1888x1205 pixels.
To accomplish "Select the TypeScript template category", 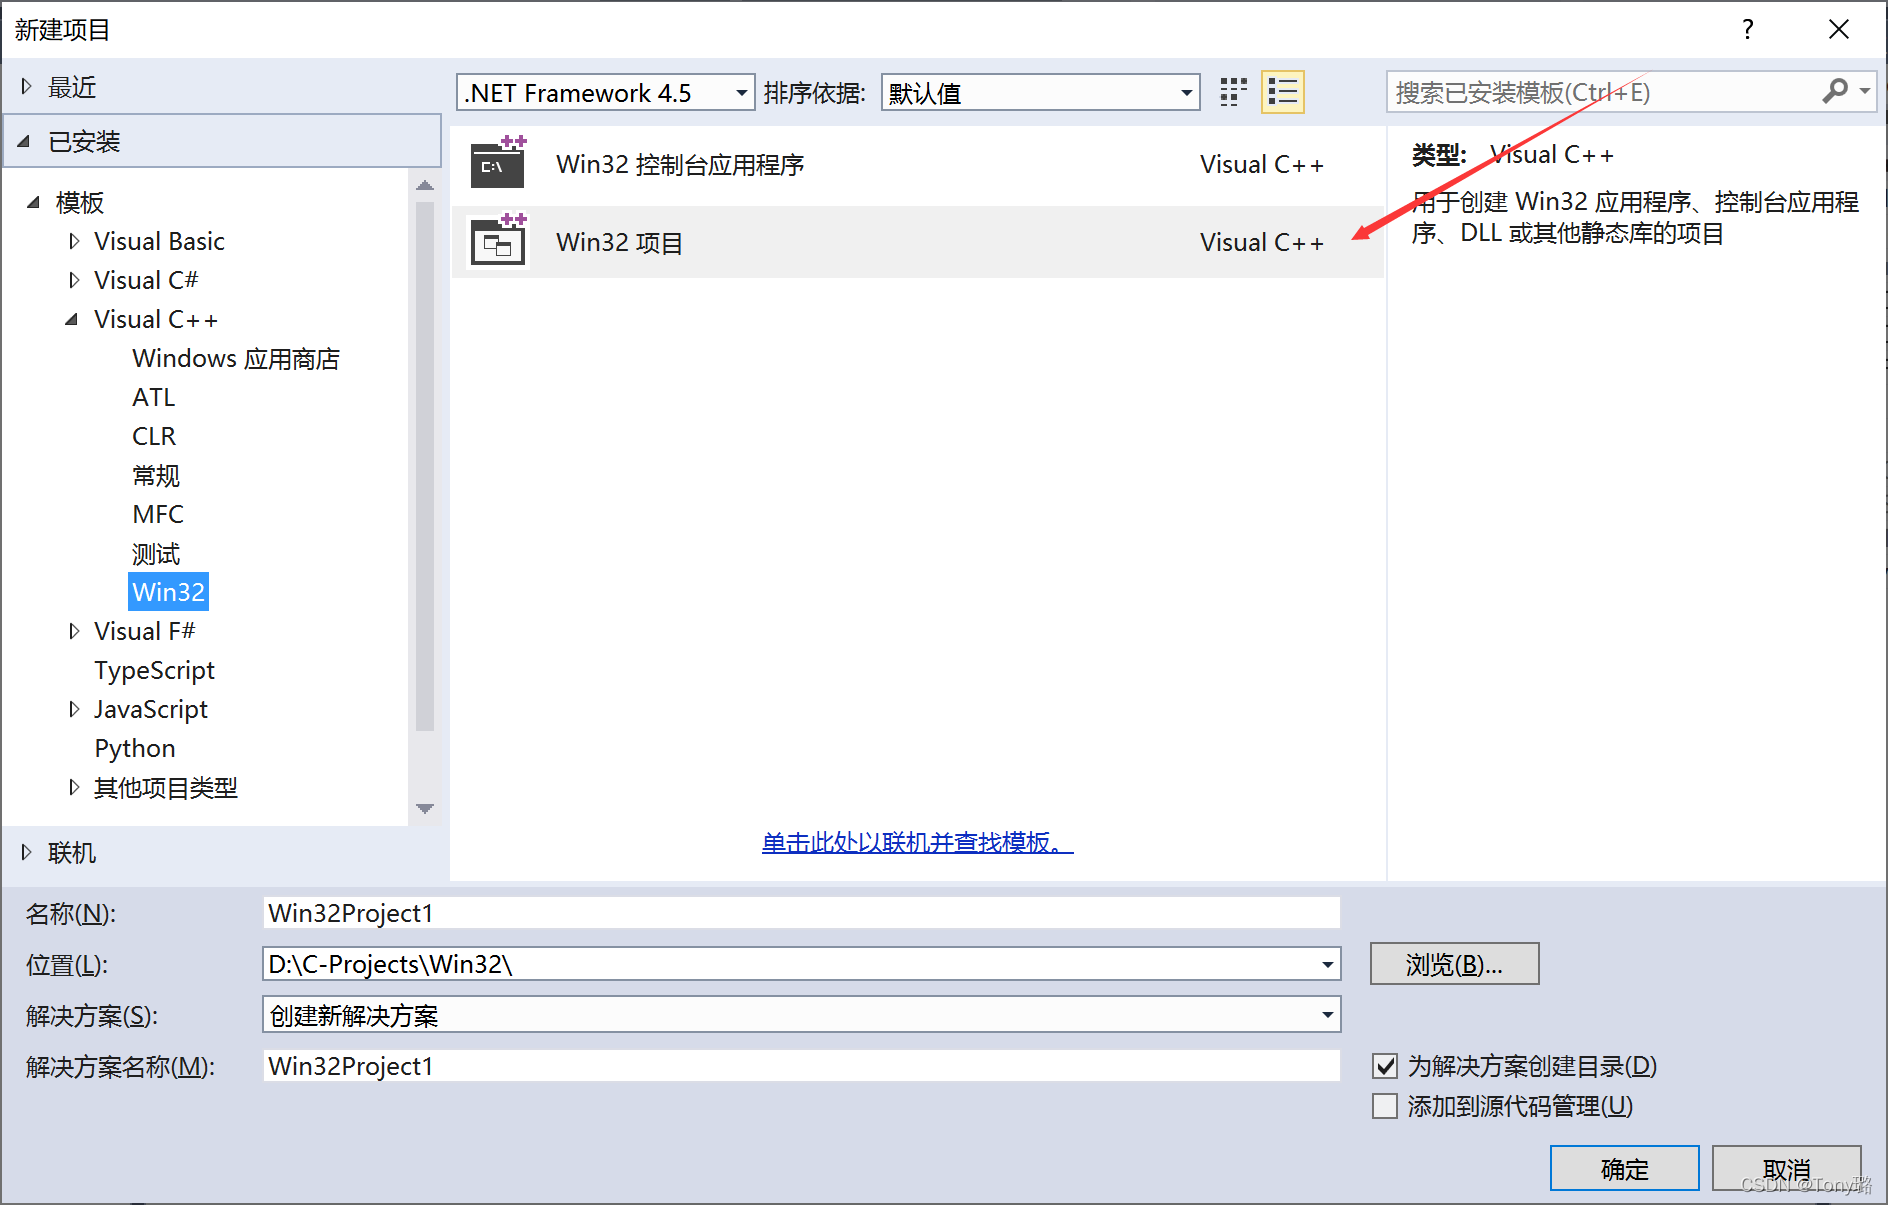I will tap(155, 670).
